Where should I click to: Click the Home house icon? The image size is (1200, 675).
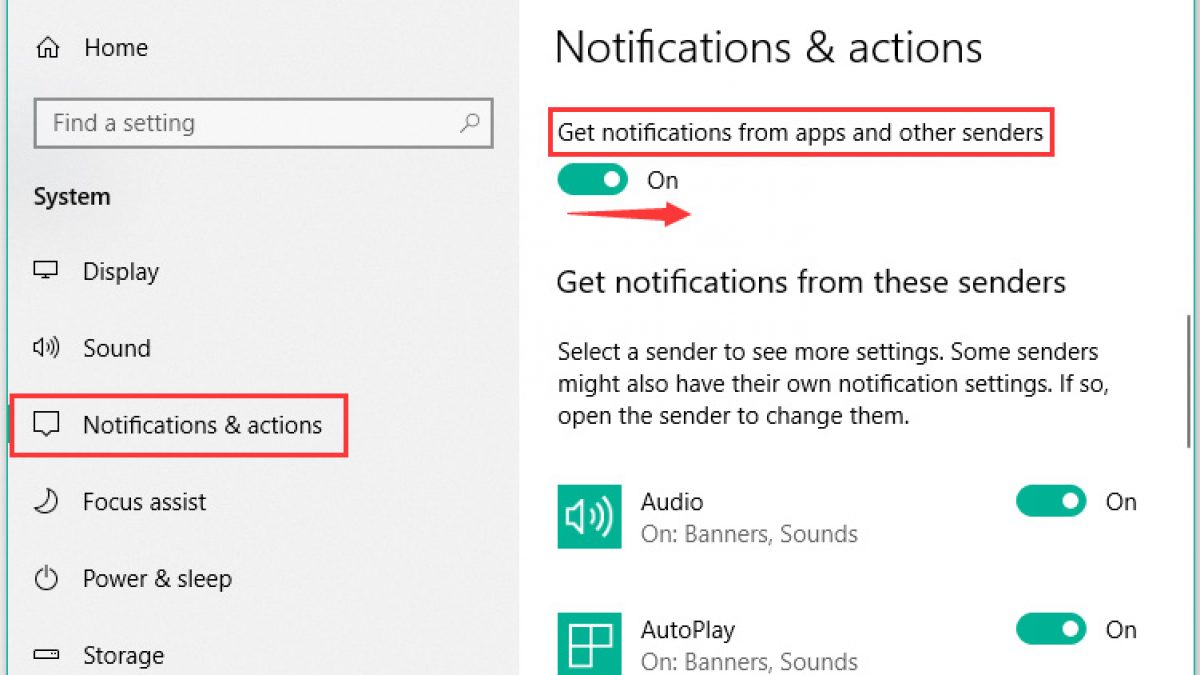(x=47, y=47)
